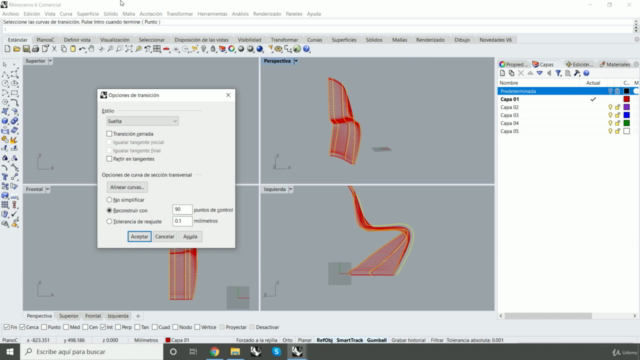The height and width of the screenshot is (360, 640).
Task: Open the Superficie menu
Action: pos(88,14)
